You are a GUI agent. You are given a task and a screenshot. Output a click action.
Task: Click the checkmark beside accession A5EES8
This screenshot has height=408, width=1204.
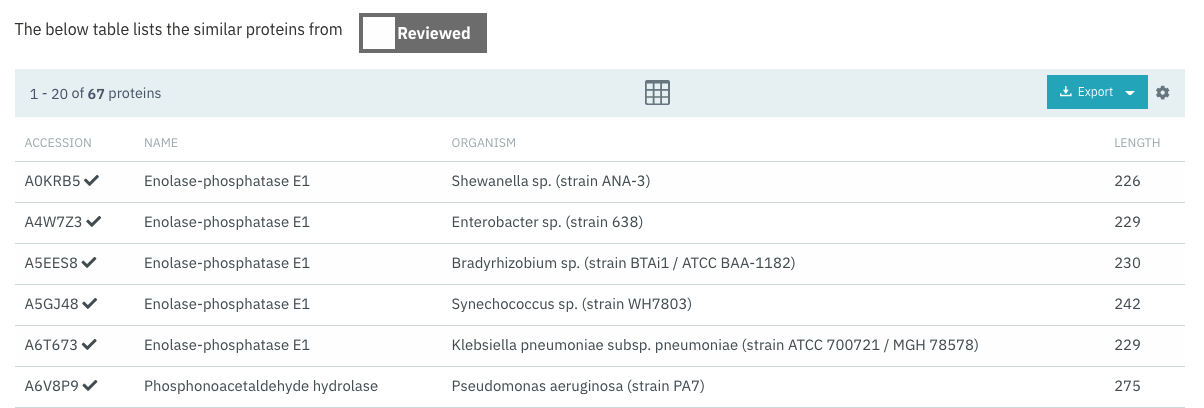pos(90,263)
